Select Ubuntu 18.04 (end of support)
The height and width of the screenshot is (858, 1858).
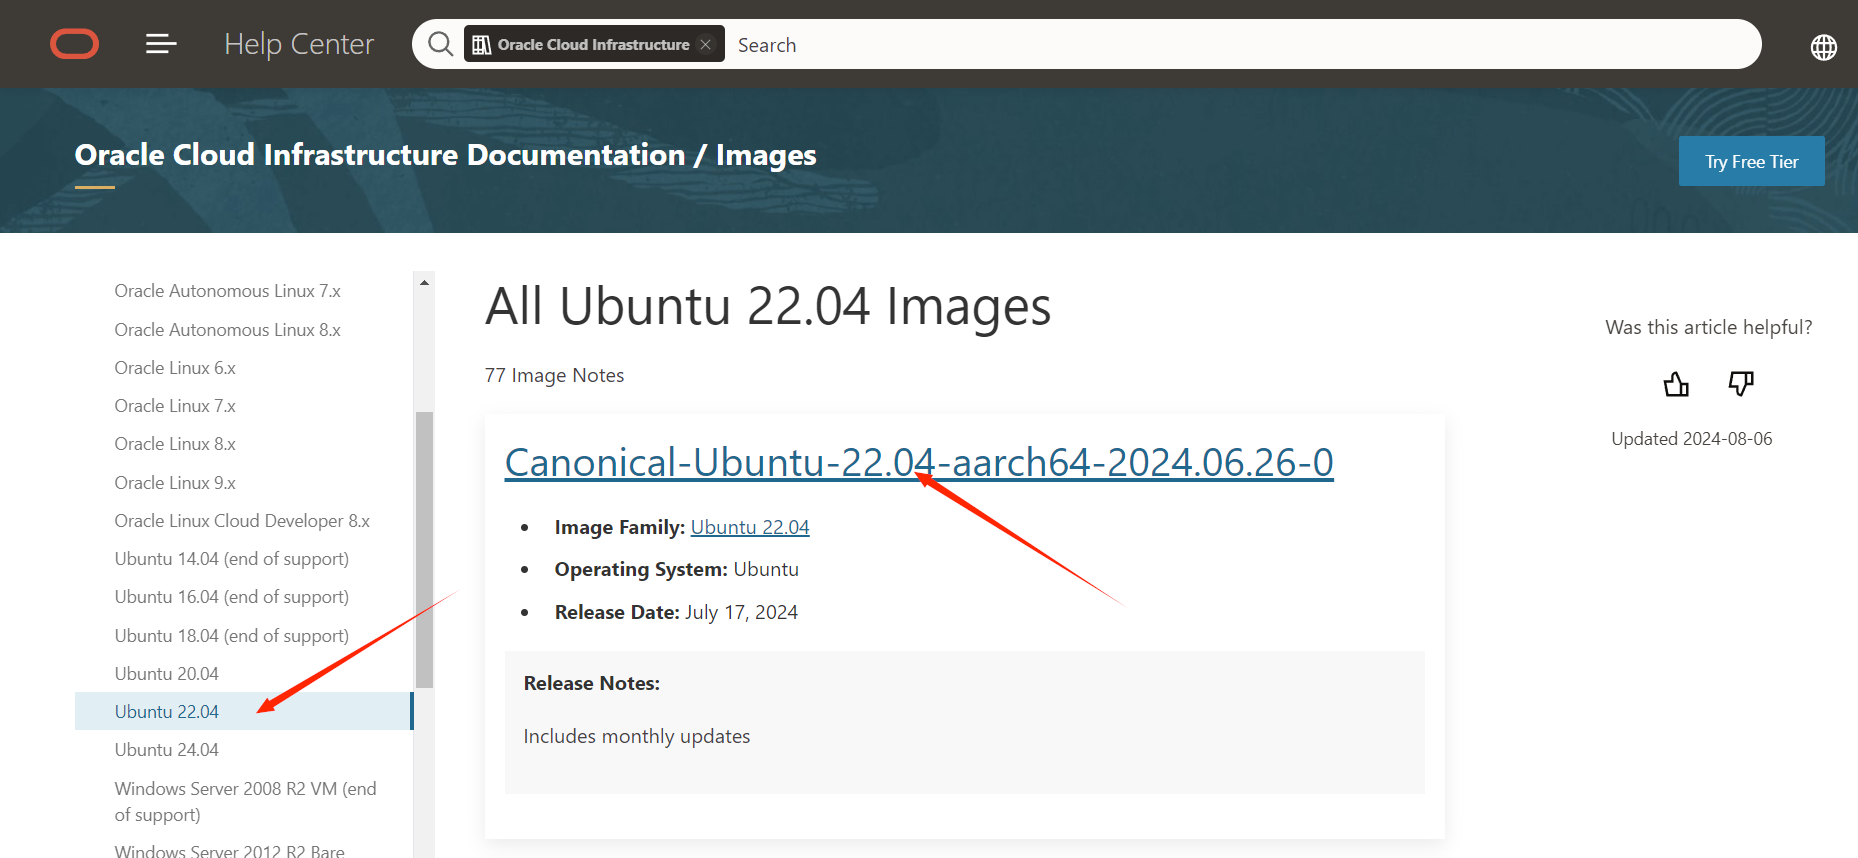tap(232, 636)
